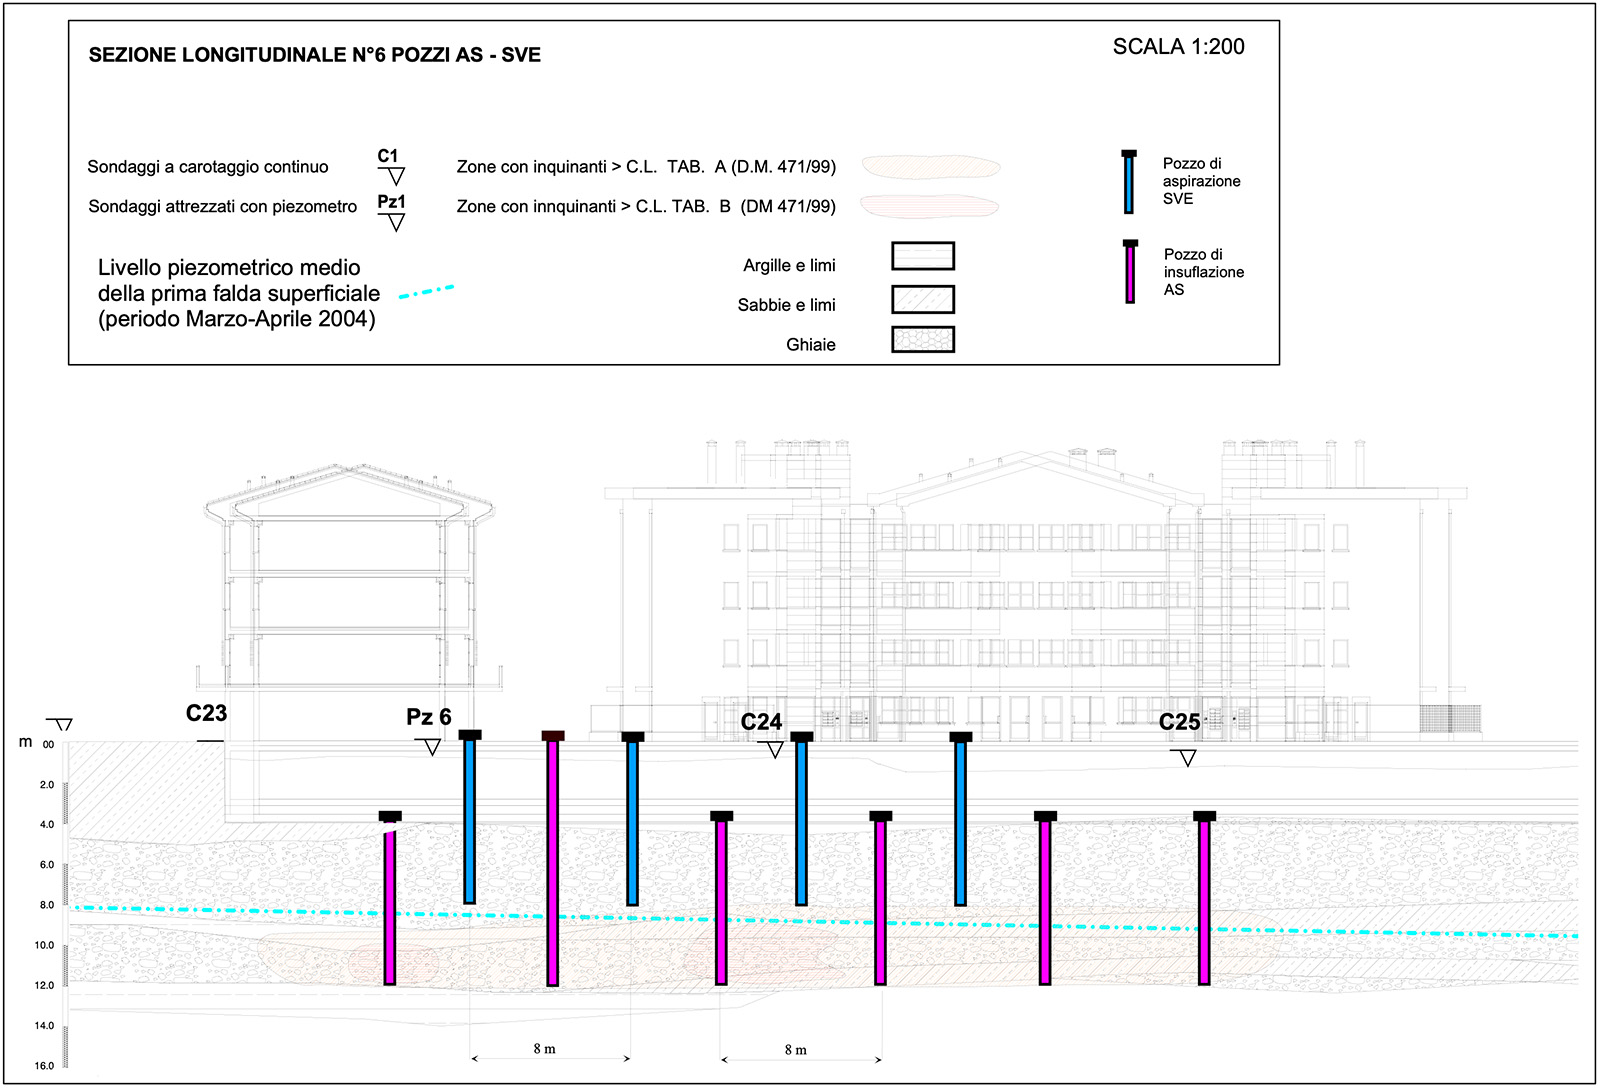Click the magenta AS insufflation well legend symbol

click(1130, 272)
